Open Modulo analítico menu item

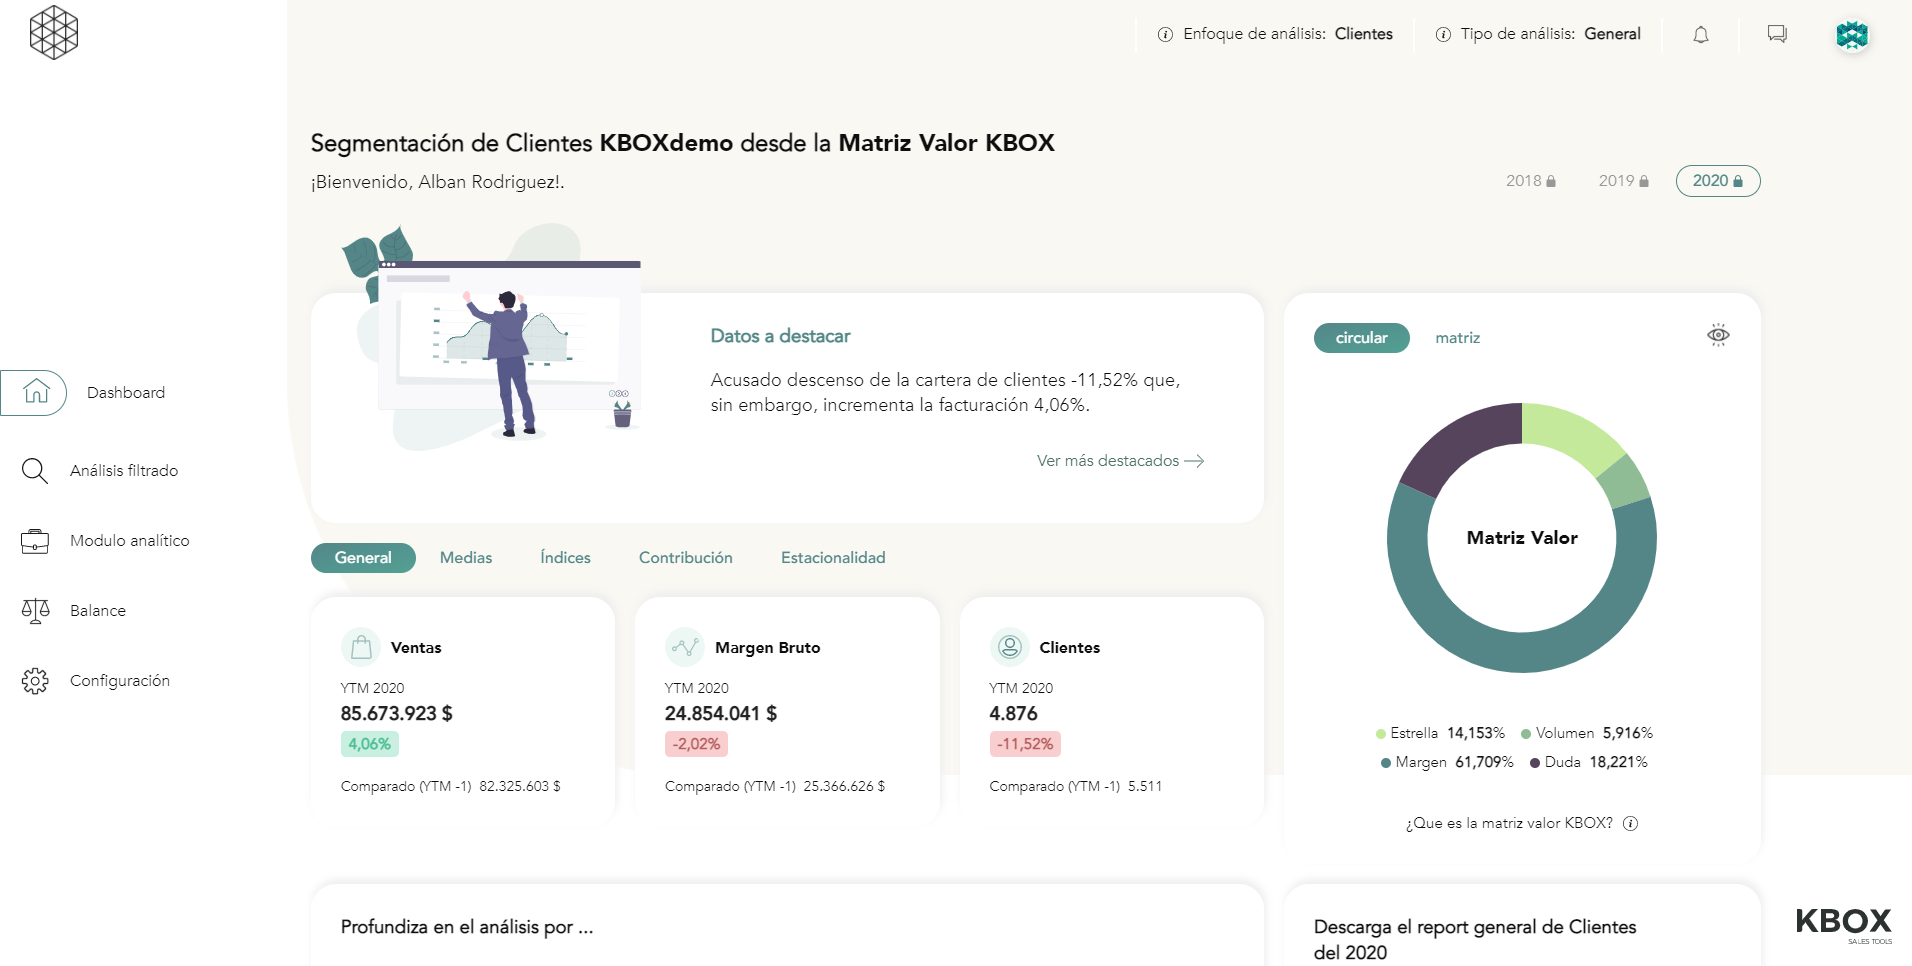130,541
